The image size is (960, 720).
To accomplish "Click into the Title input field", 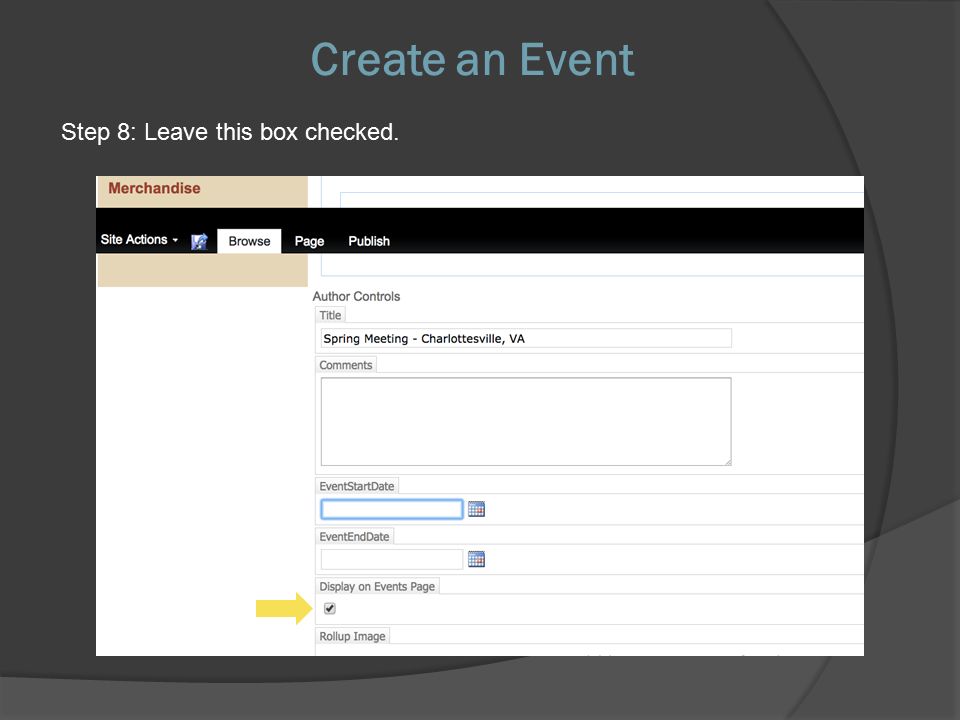I will pyautogui.click(x=526, y=339).
